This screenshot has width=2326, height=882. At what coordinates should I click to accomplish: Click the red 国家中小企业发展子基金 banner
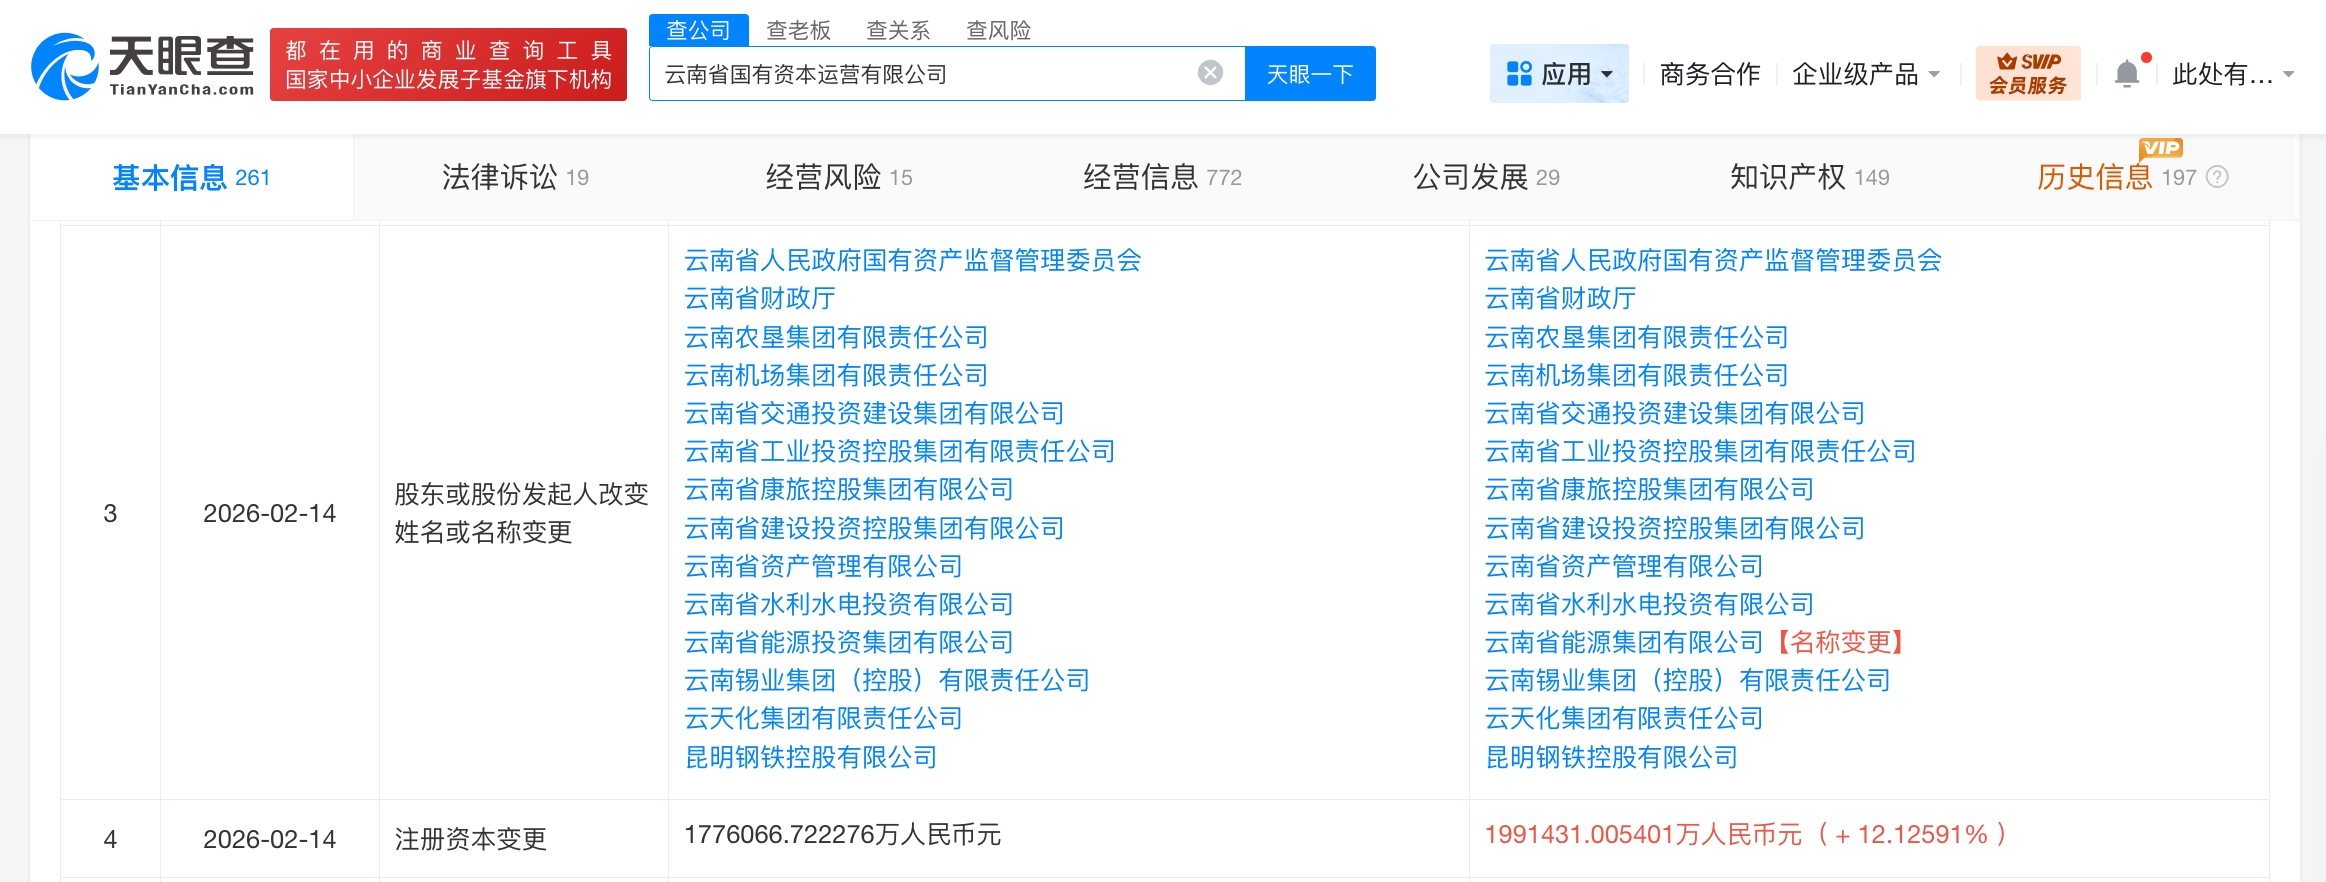click(x=448, y=65)
